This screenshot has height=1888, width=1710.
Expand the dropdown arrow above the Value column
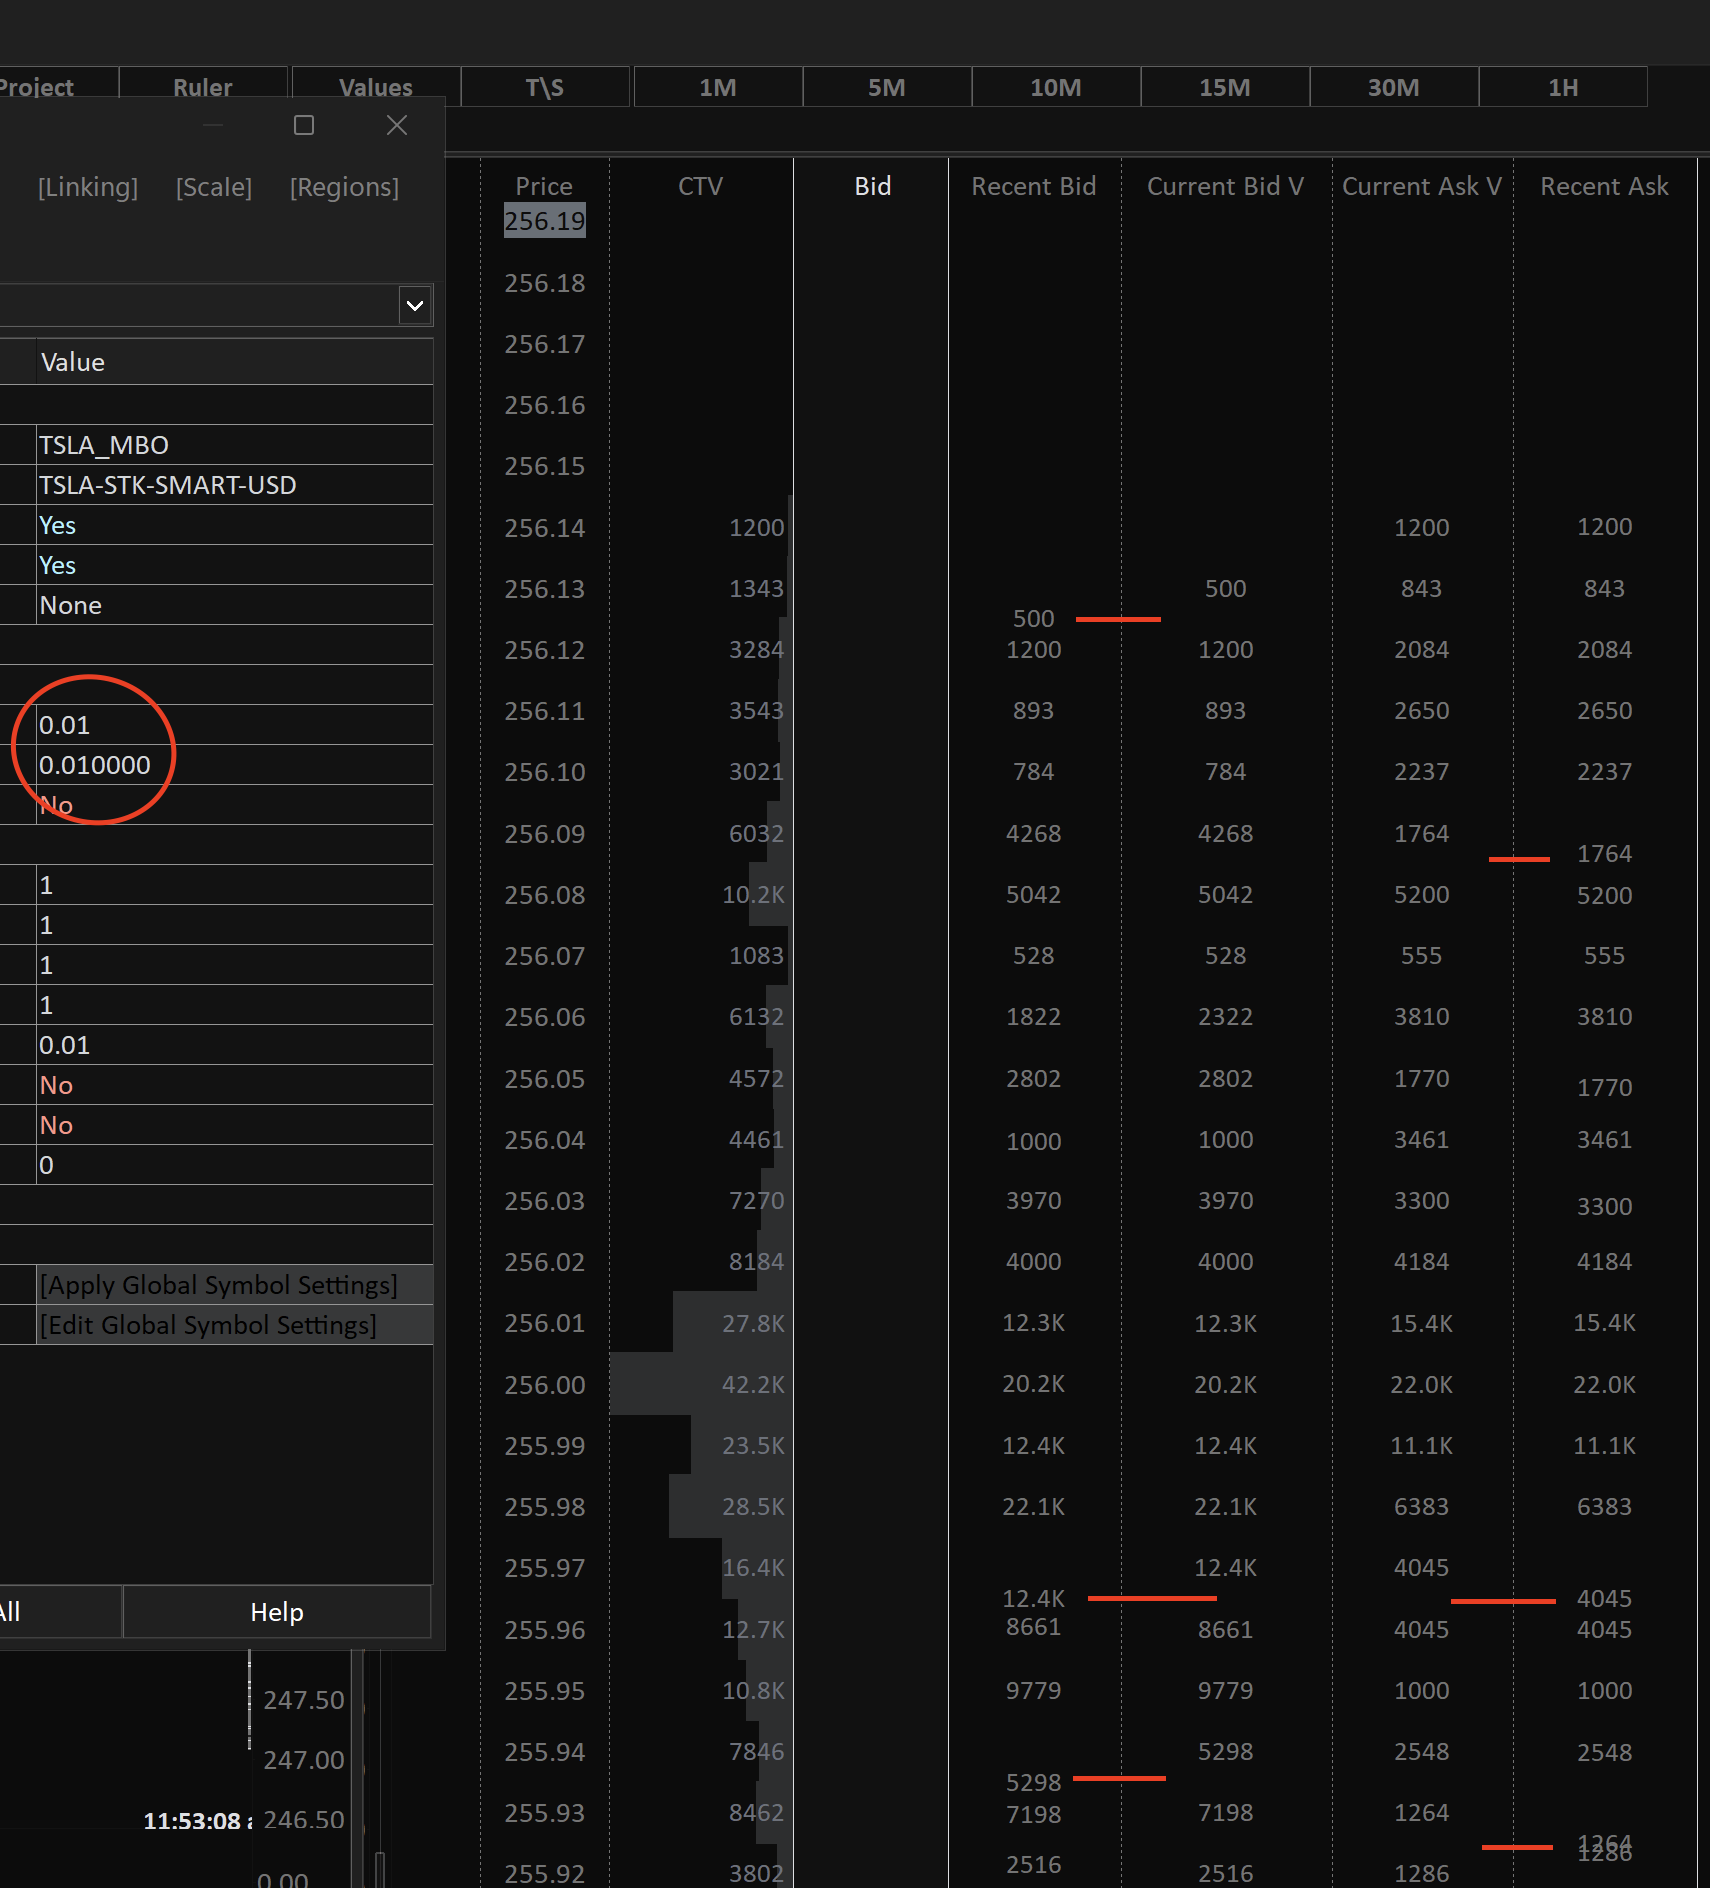click(415, 305)
